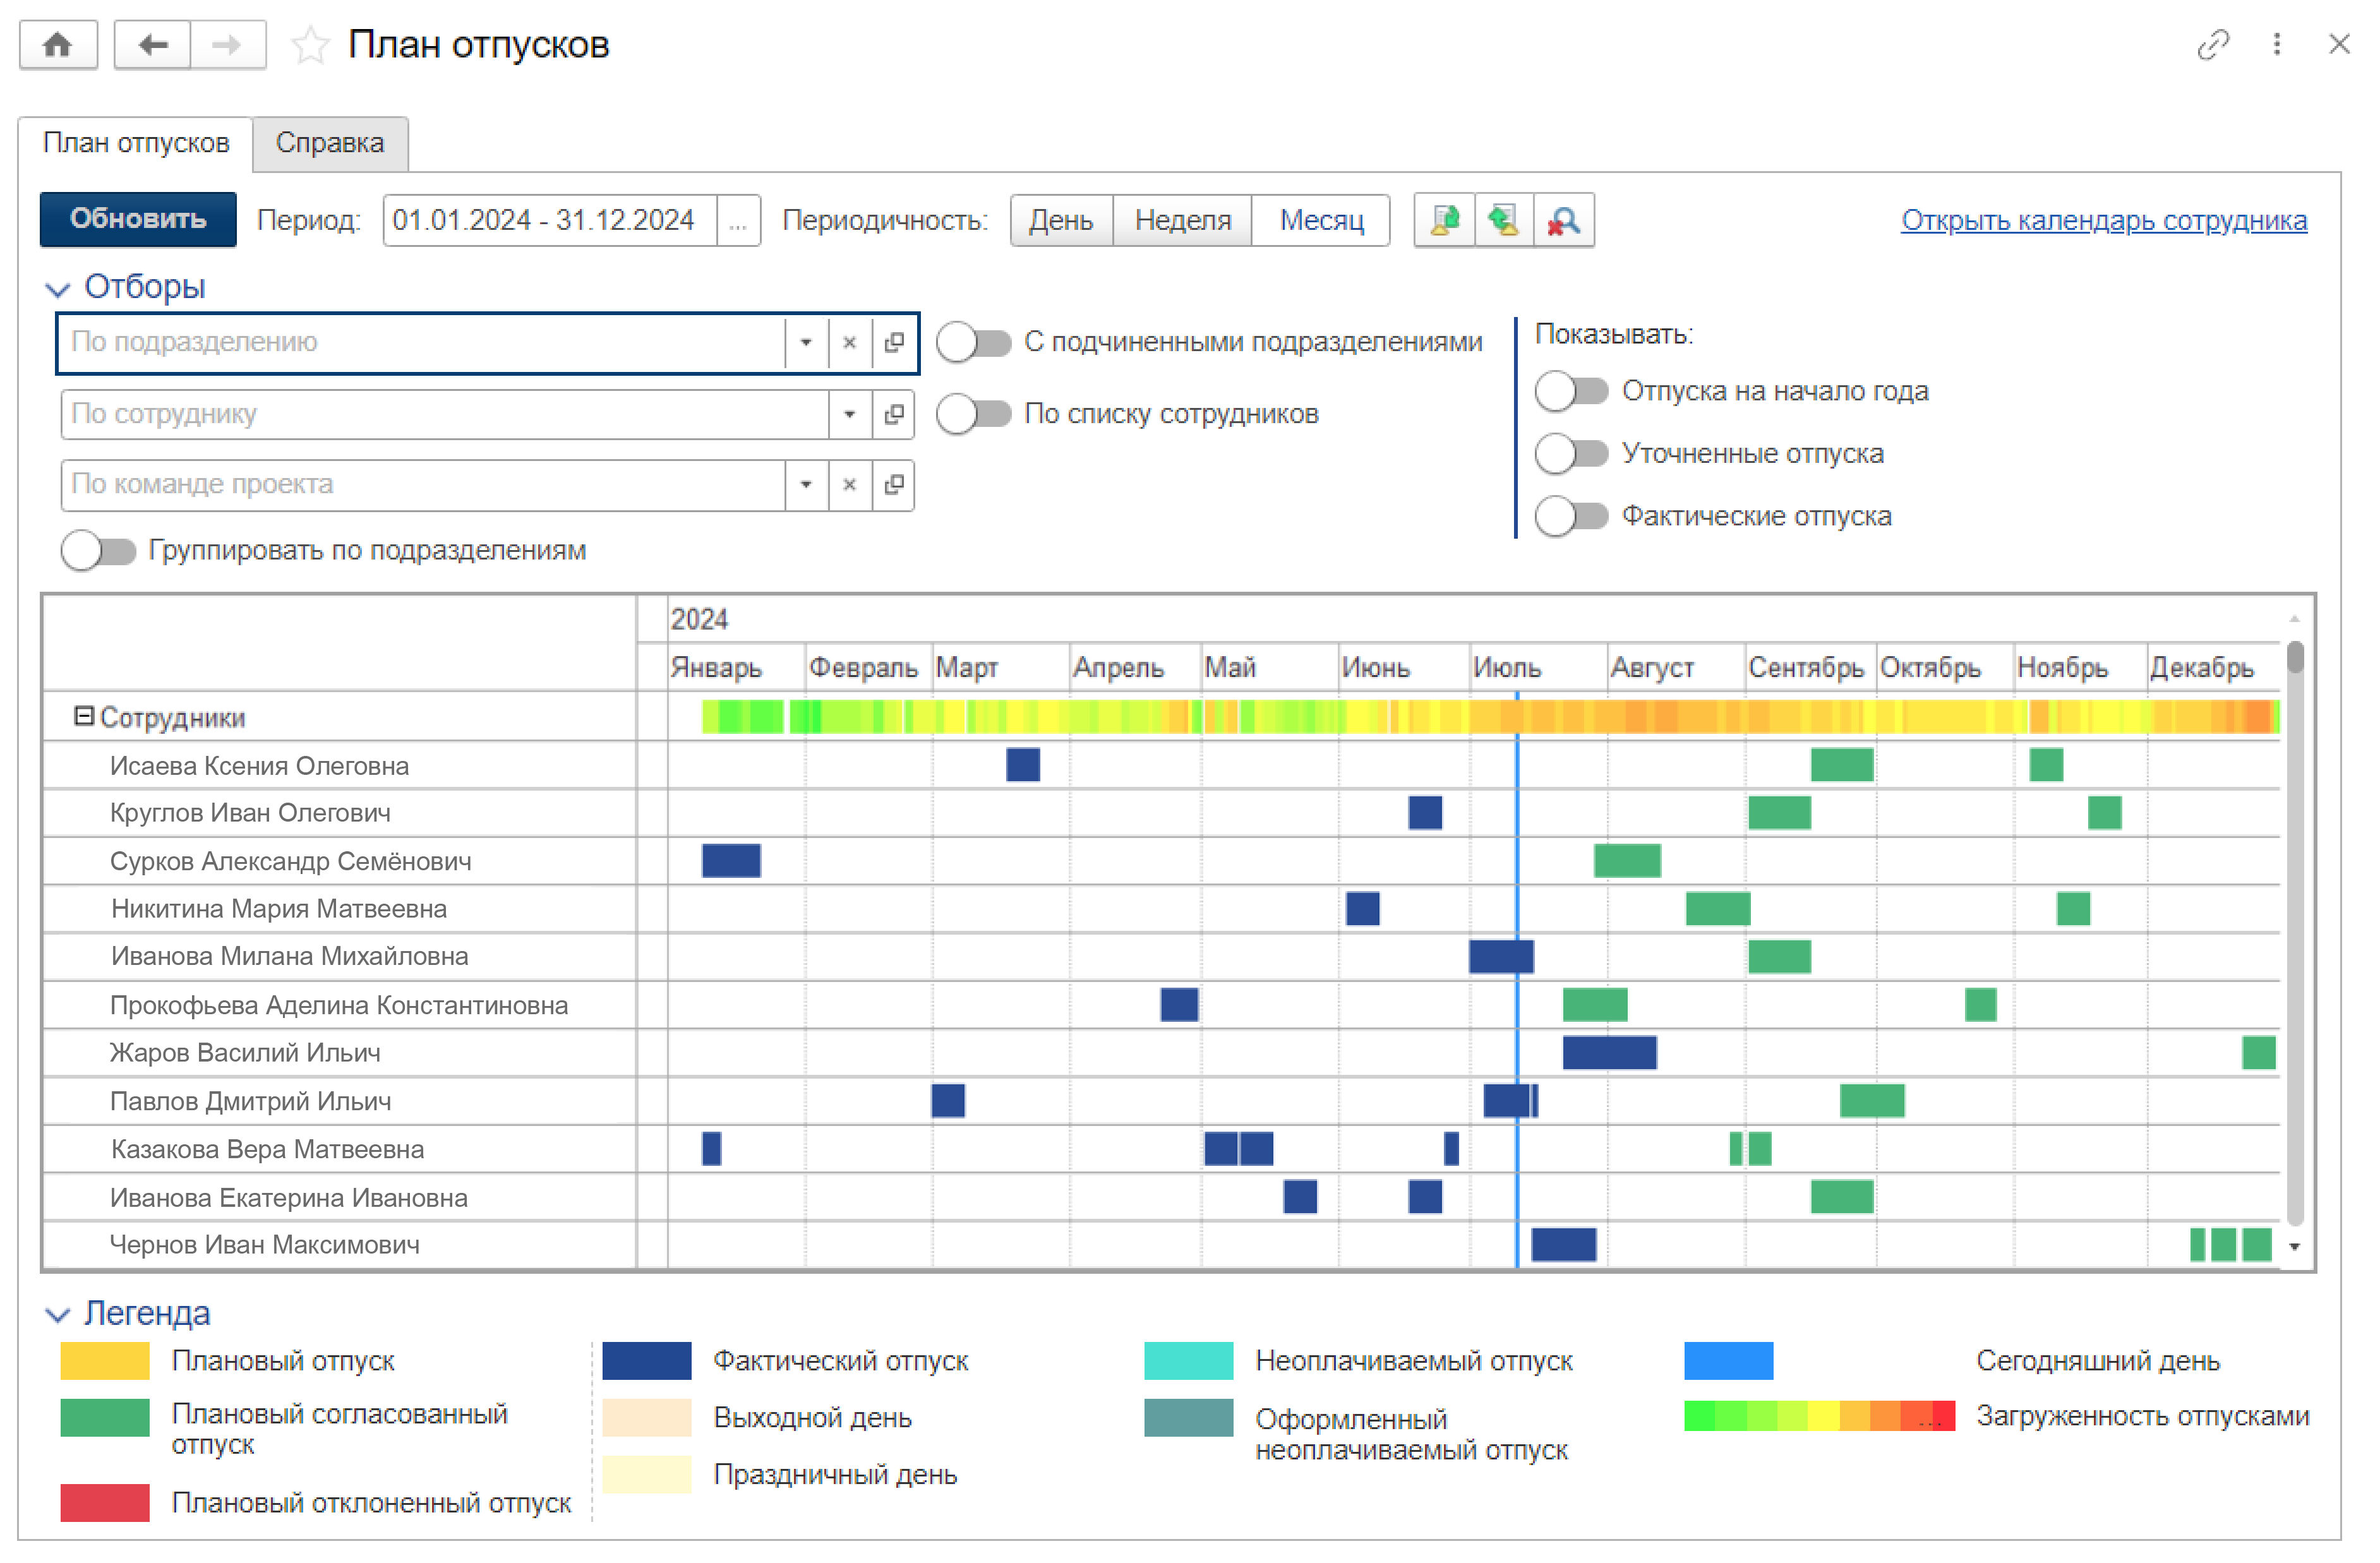Viewport: 2380px width, 1563px height.
Task: Open department filter selection form icon
Action: tap(894, 343)
